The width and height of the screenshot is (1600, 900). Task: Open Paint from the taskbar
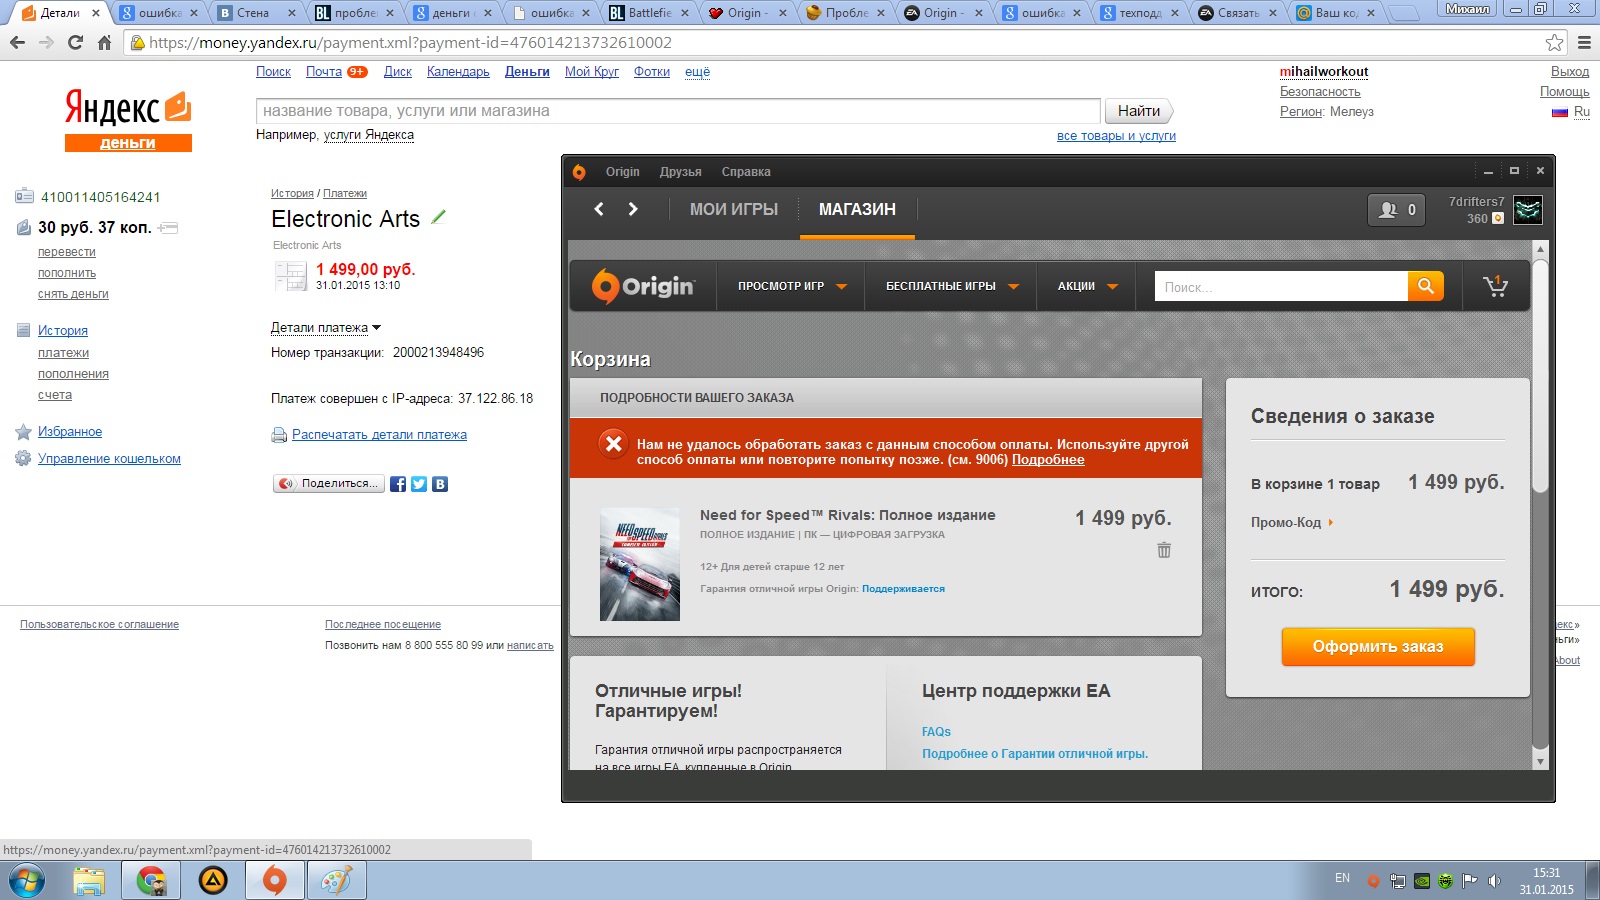point(336,881)
